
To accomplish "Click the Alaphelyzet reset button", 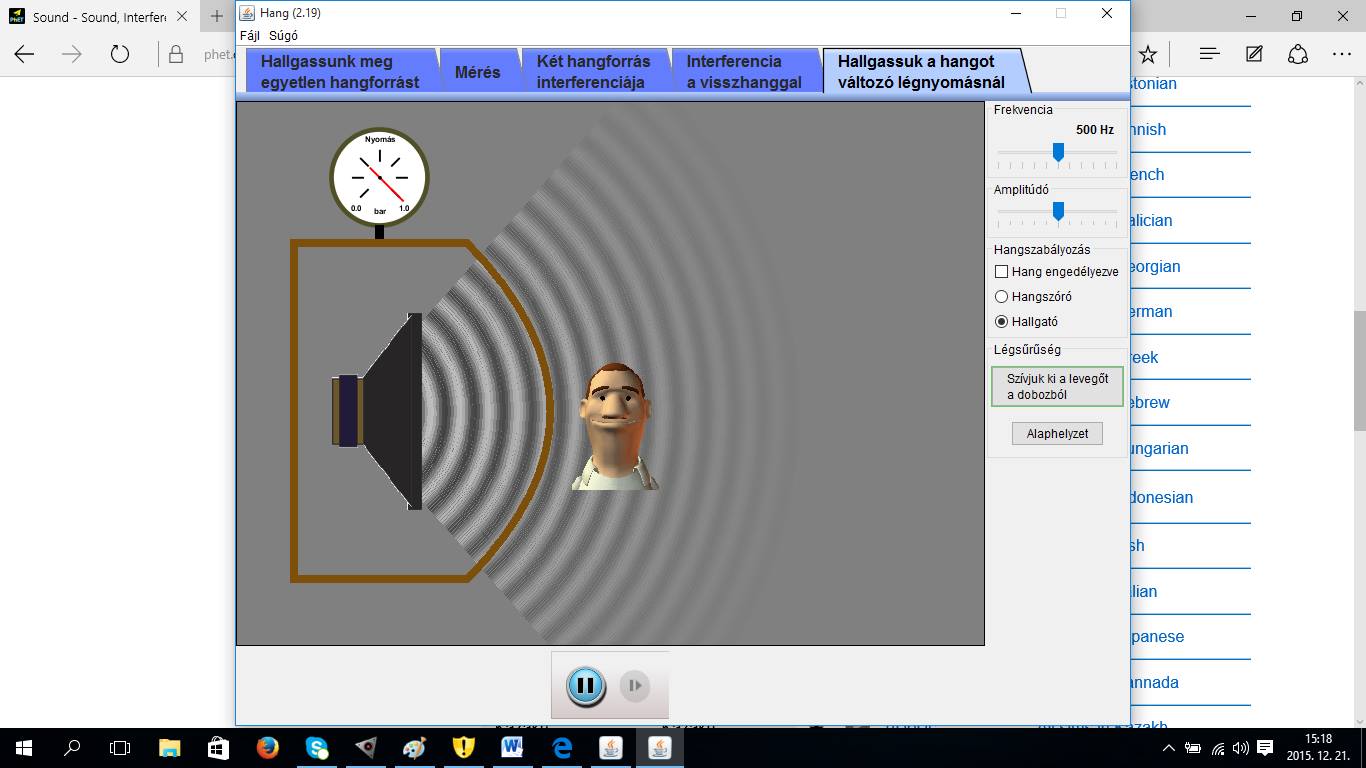I will [1057, 434].
